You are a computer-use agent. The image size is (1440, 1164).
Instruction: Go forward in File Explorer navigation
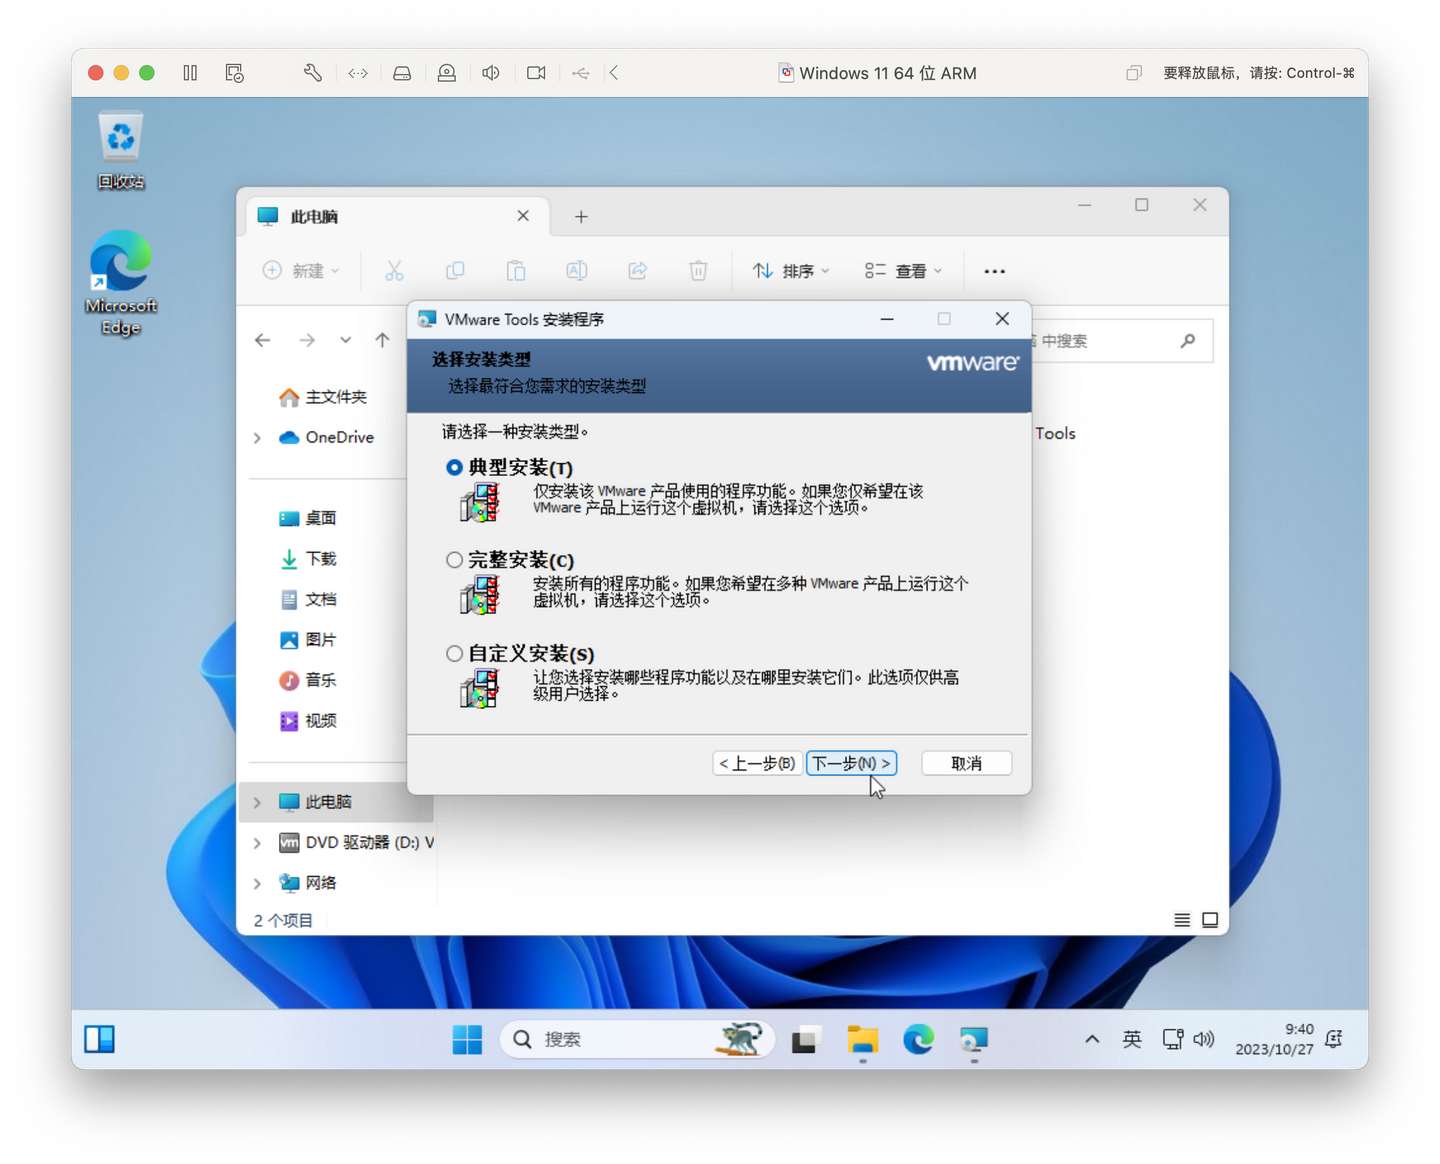click(307, 341)
